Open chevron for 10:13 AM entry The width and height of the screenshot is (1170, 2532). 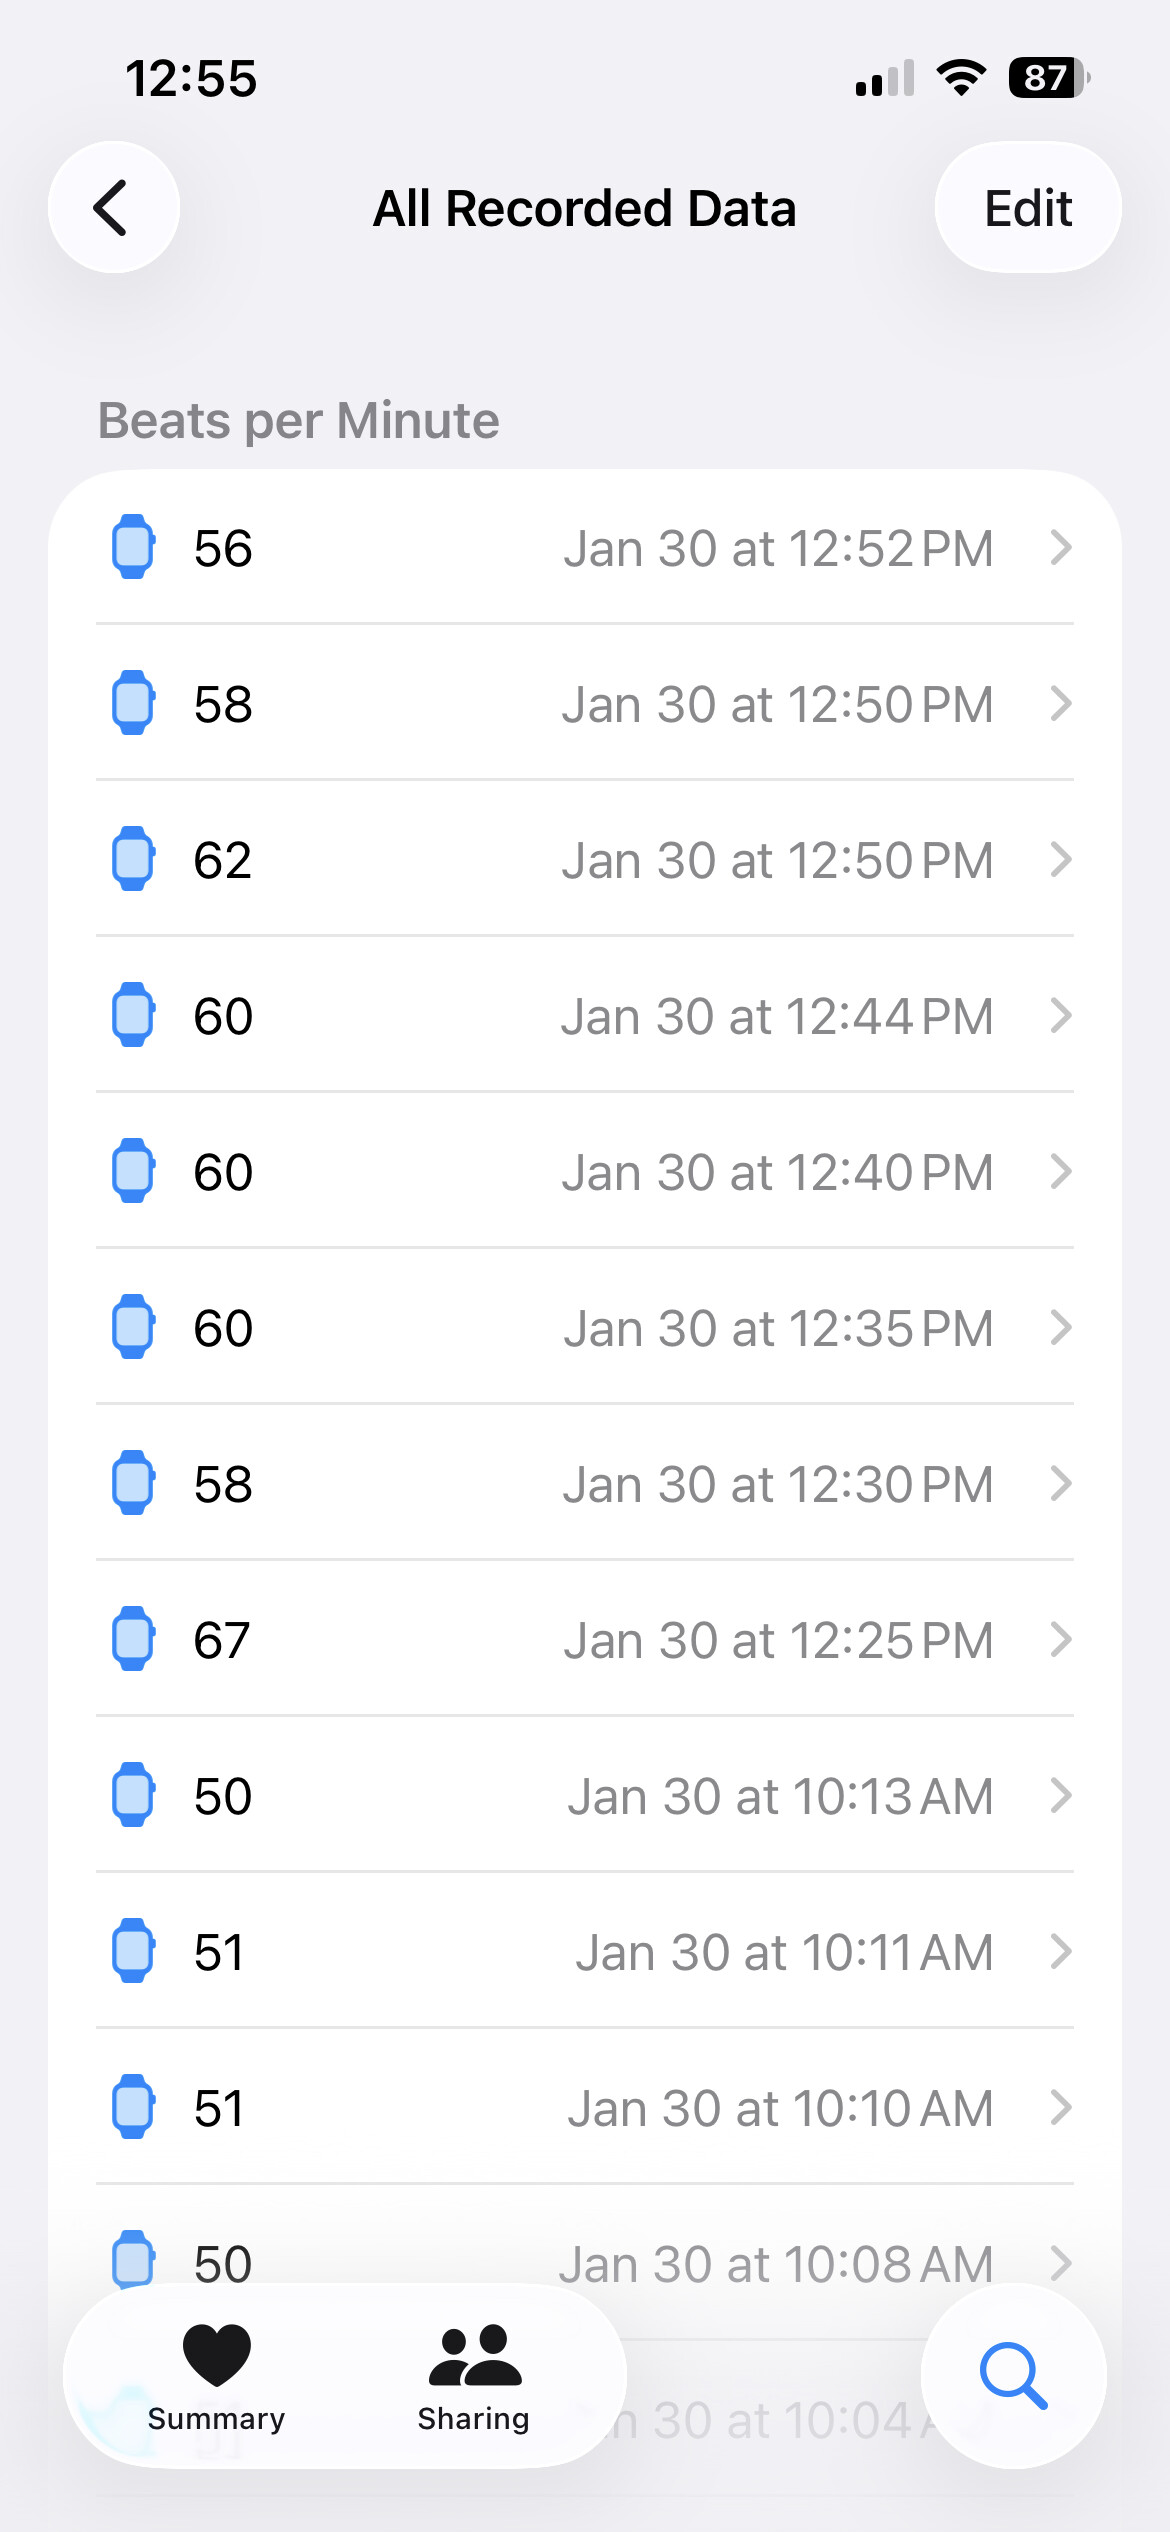click(1061, 1795)
